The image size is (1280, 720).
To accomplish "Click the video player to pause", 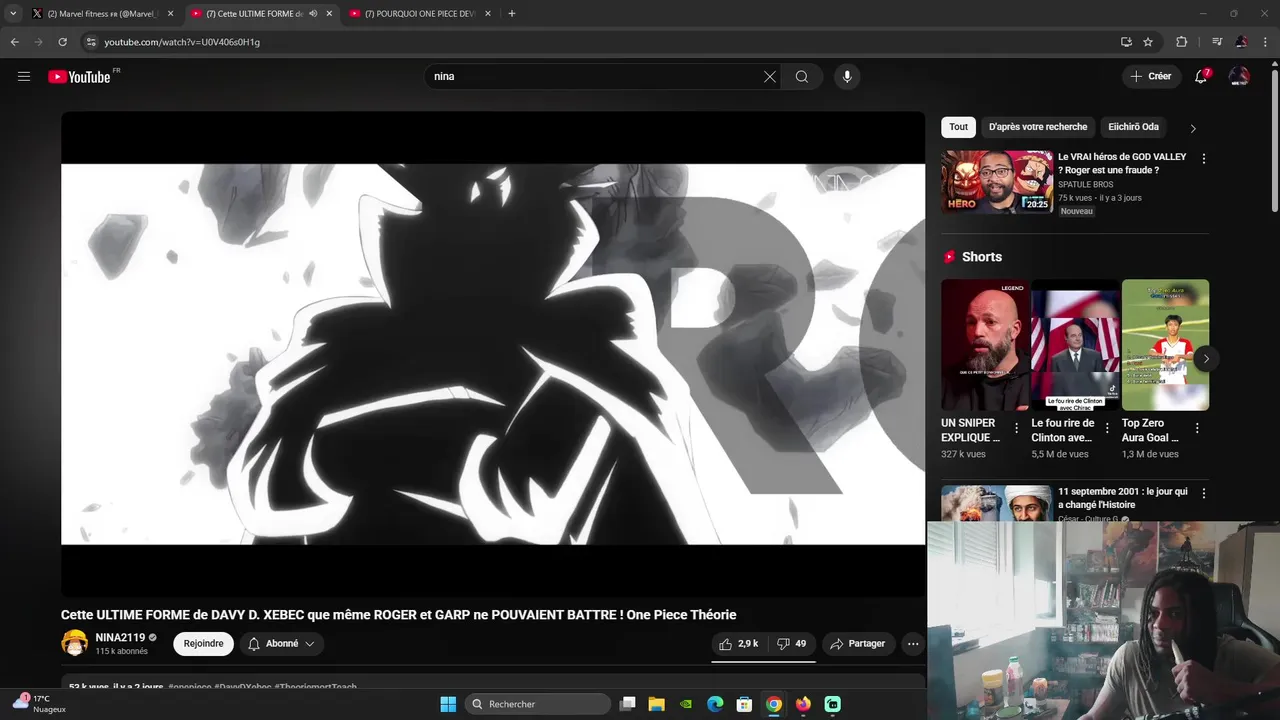I will tap(493, 354).
